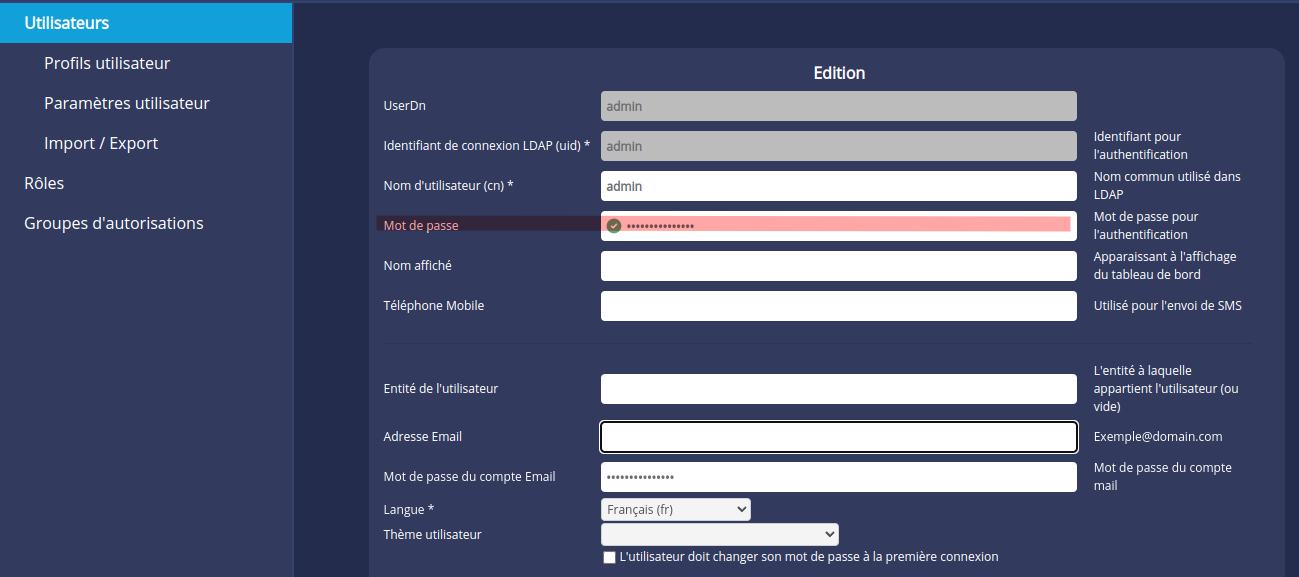Click the Adresse Email input field
This screenshot has height=577, width=1299.
tap(838, 436)
